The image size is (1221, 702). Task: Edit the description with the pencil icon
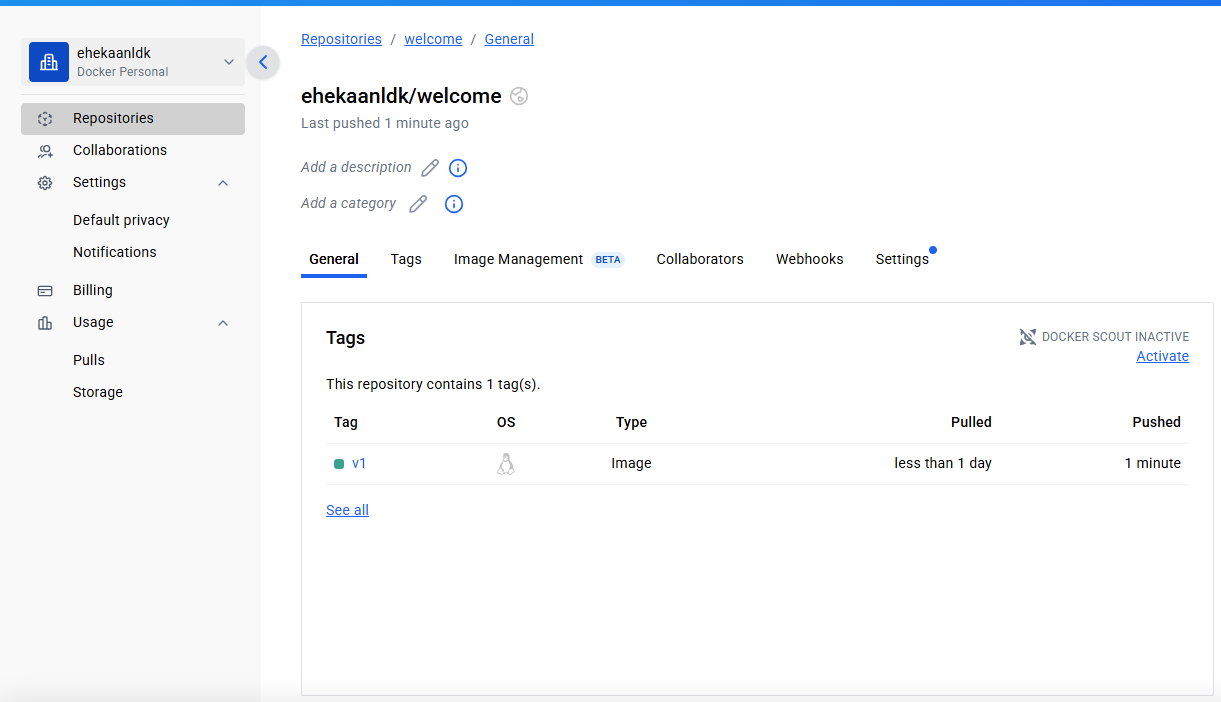(430, 168)
